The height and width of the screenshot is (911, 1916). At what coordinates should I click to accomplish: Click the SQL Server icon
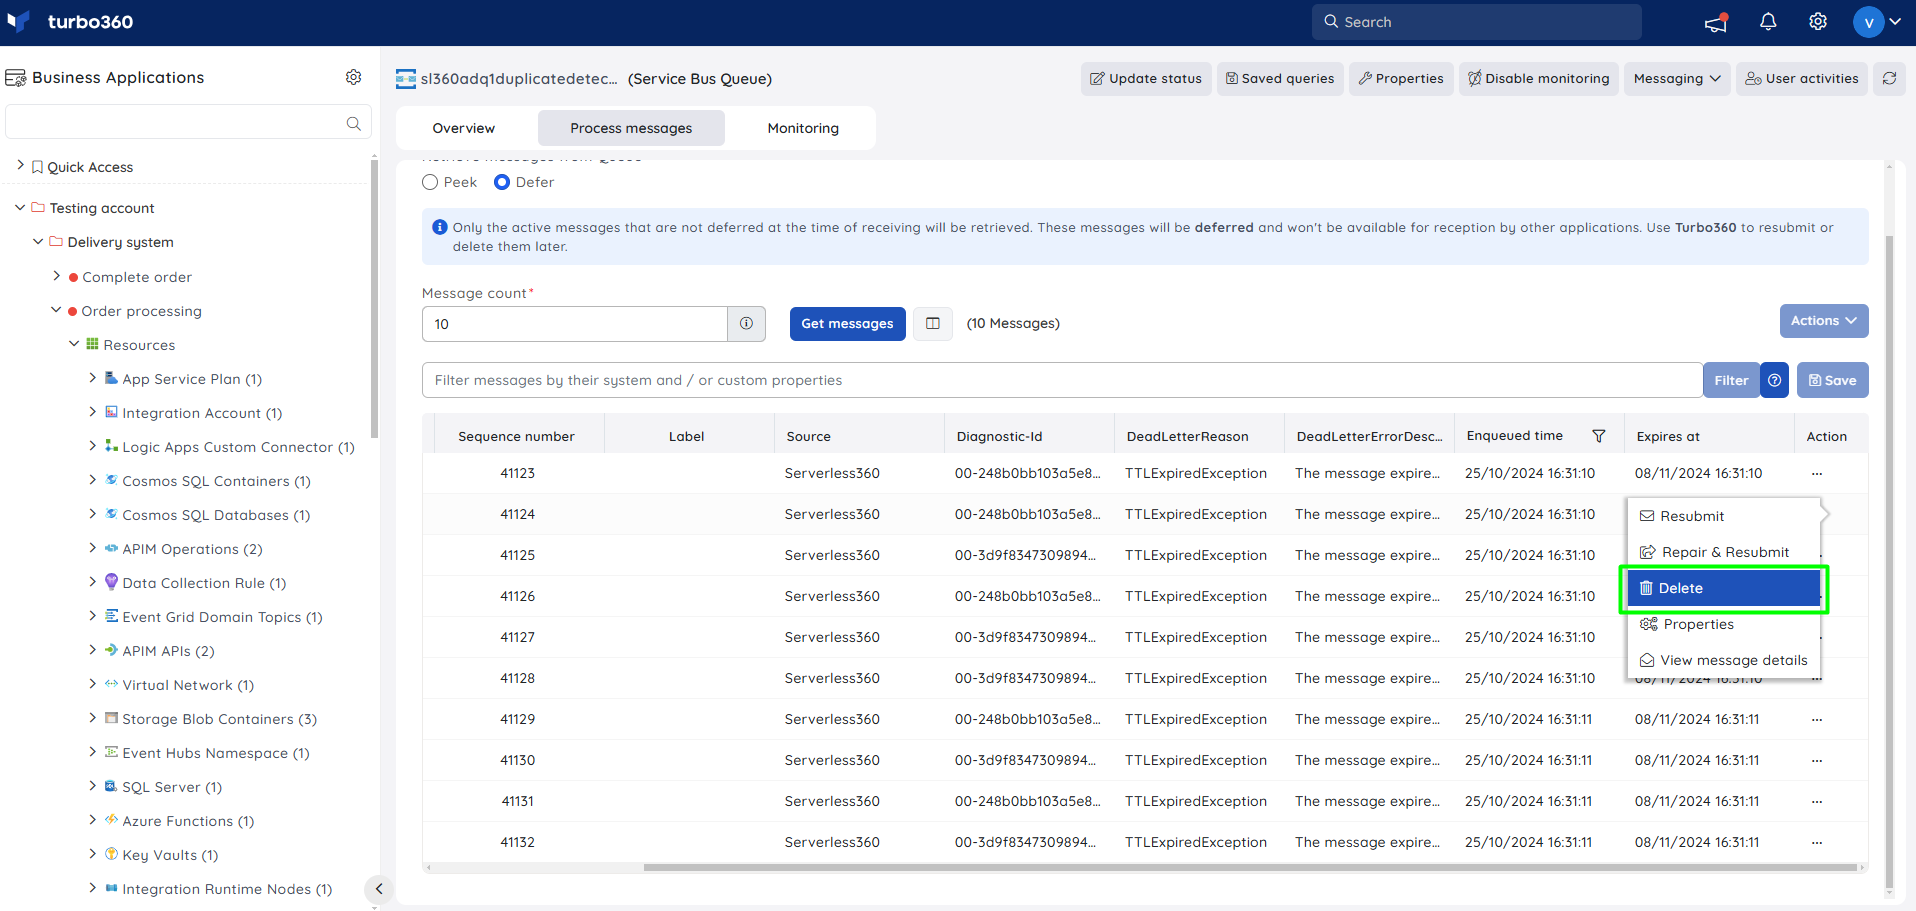112,786
